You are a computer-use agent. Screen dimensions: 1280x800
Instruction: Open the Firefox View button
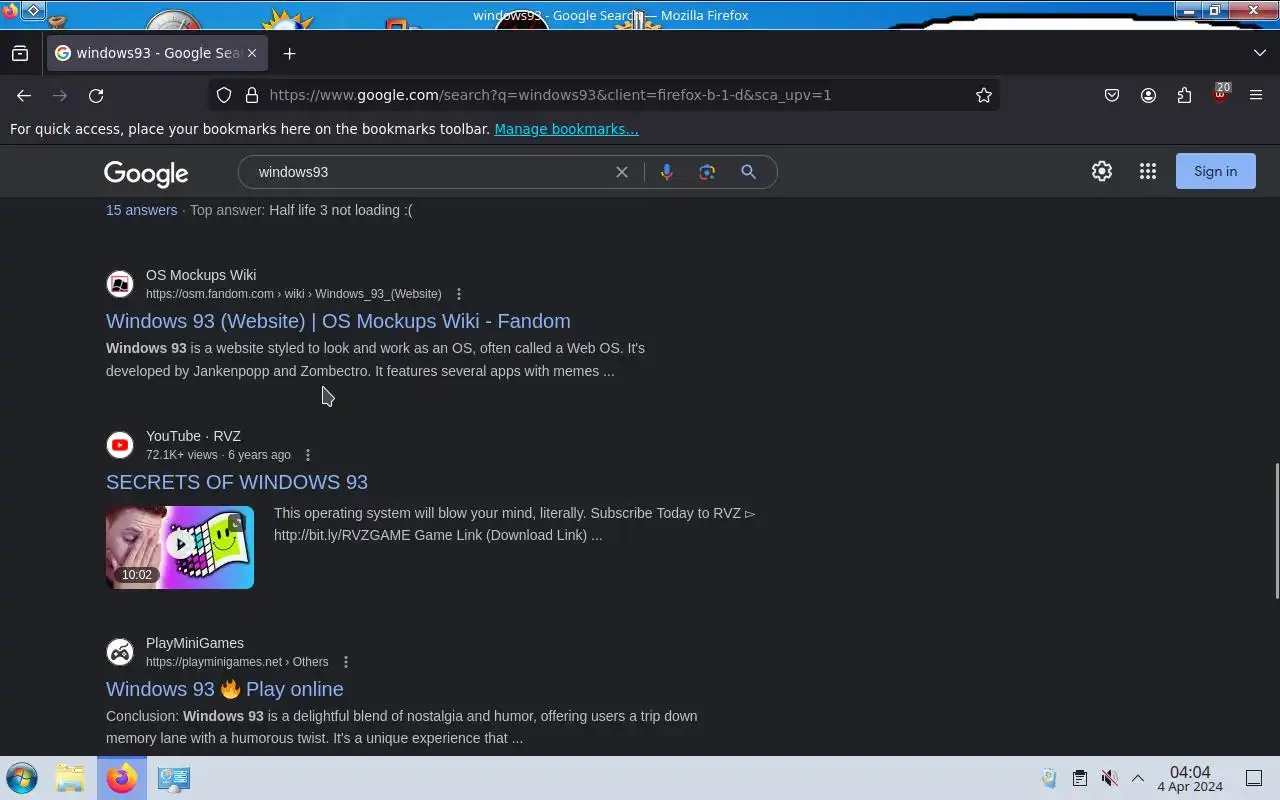(x=20, y=53)
